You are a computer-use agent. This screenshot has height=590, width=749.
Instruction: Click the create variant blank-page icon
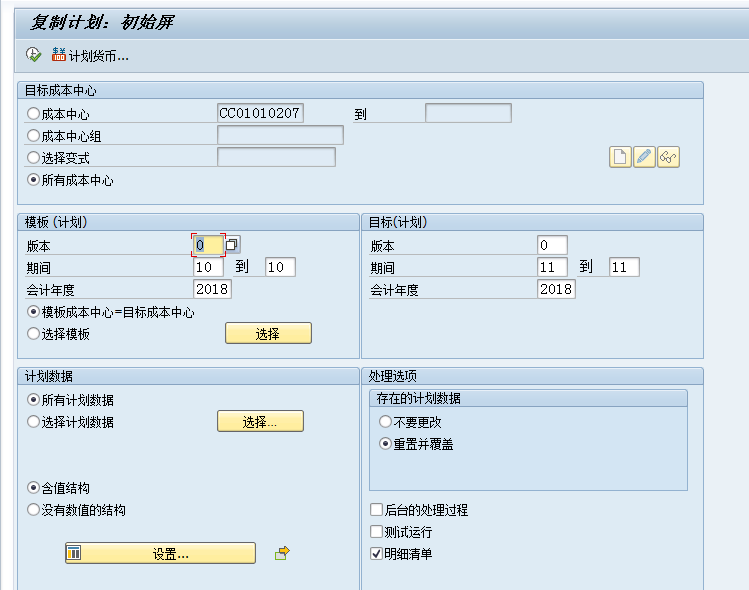pyautogui.click(x=620, y=157)
